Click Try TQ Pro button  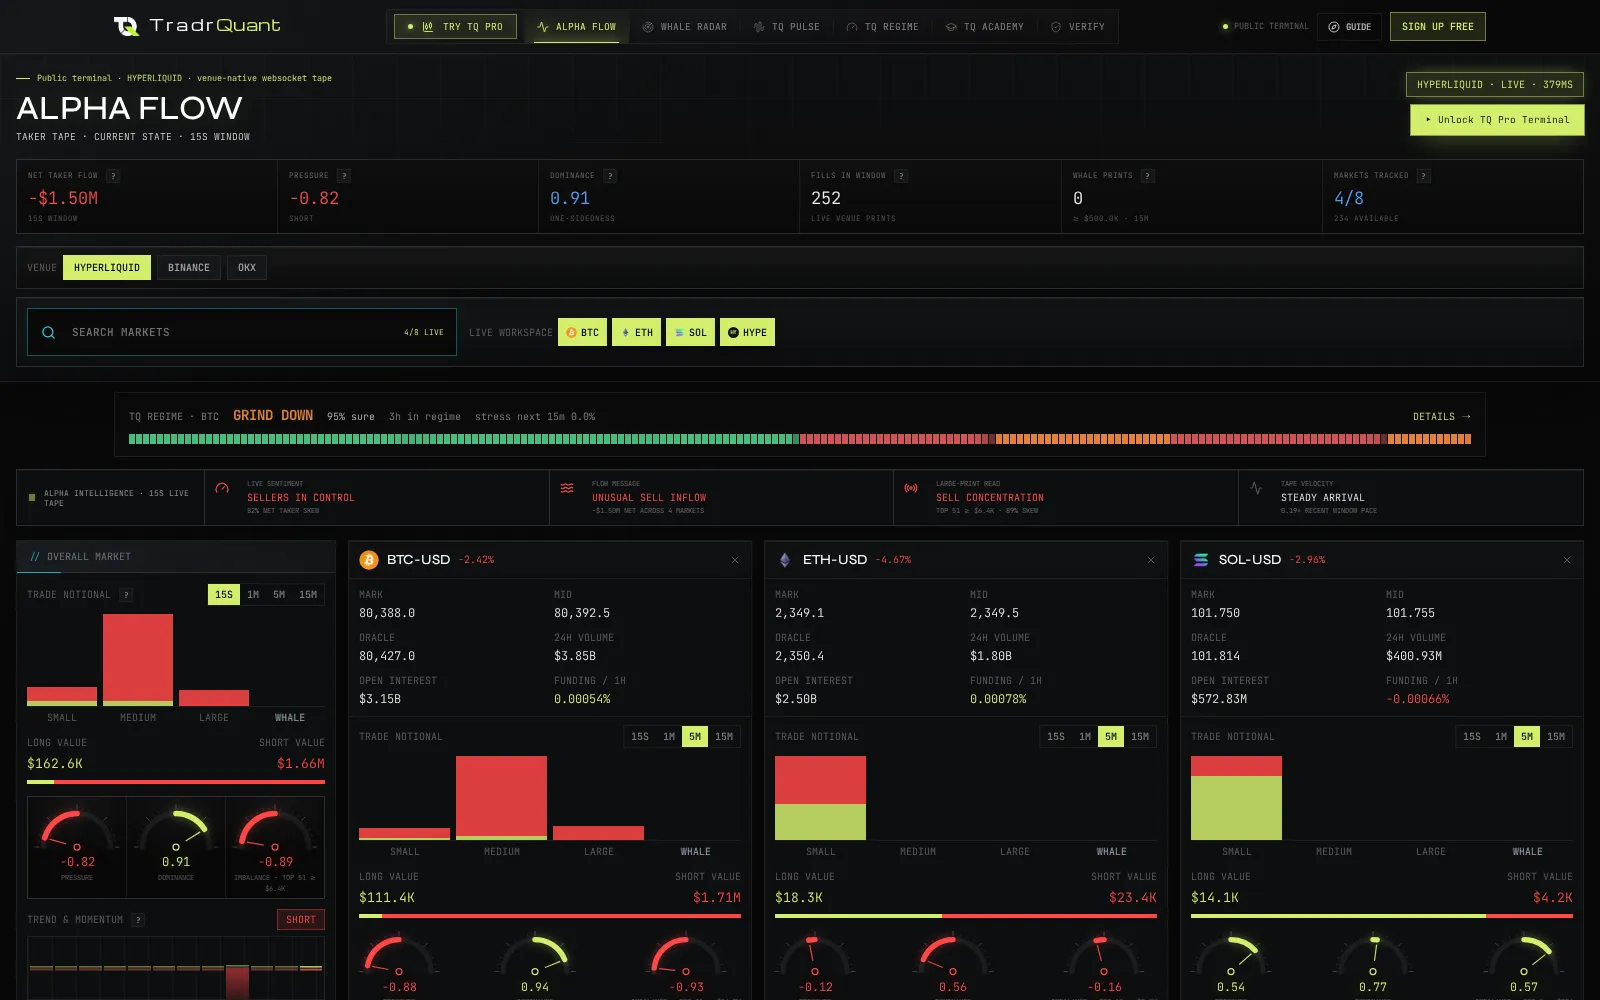point(455,27)
